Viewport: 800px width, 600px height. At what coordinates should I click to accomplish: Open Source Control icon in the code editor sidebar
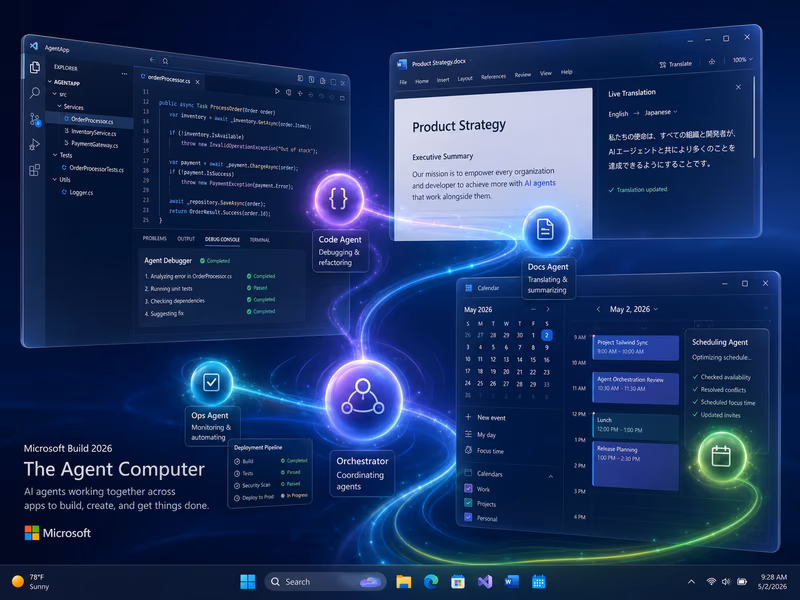(35, 119)
